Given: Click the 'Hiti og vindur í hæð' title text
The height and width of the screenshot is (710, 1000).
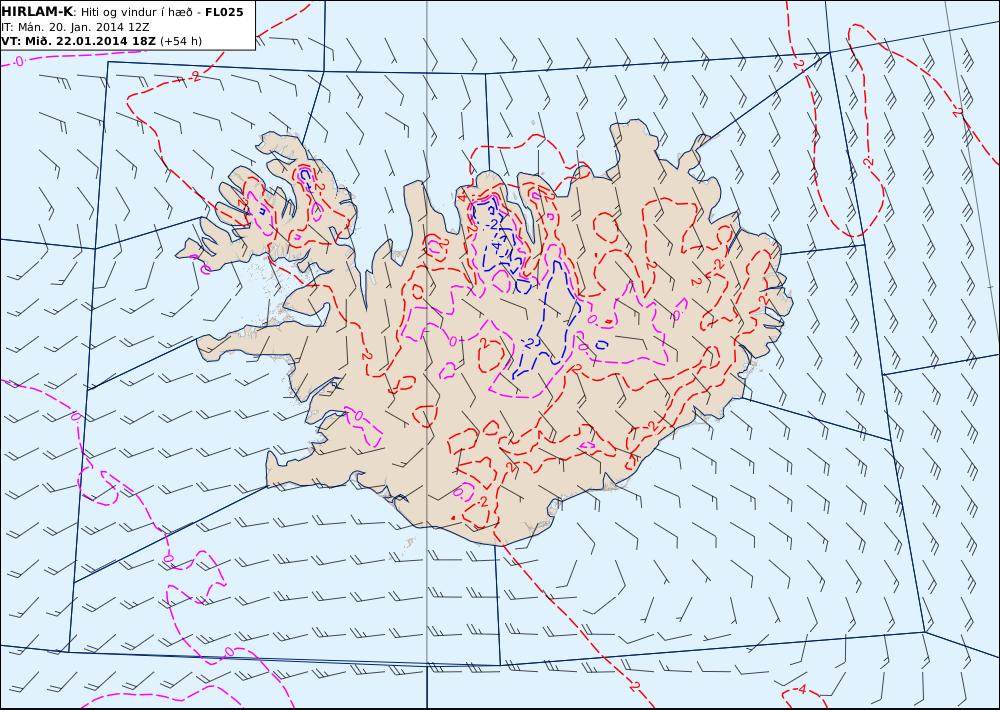Looking at the screenshot, I should [x=136, y=12].
